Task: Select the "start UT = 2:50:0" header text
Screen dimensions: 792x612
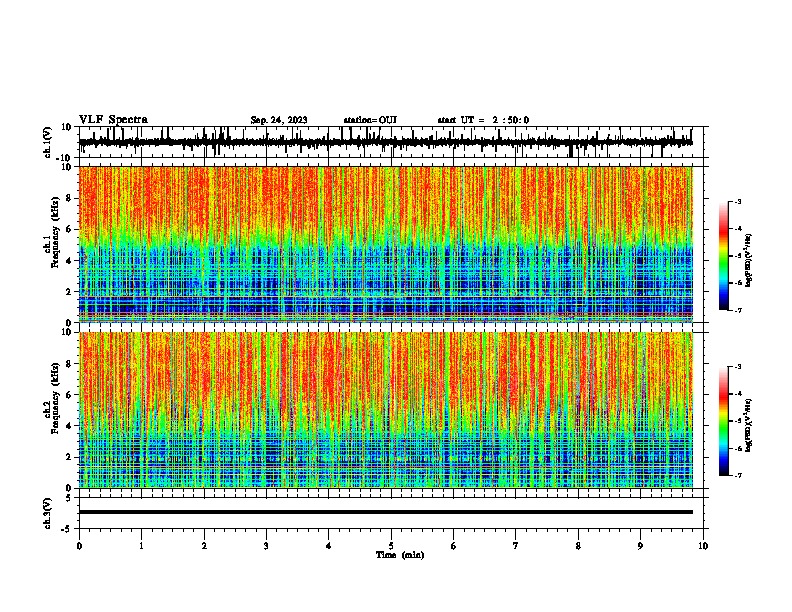Action: pyautogui.click(x=483, y=120)
